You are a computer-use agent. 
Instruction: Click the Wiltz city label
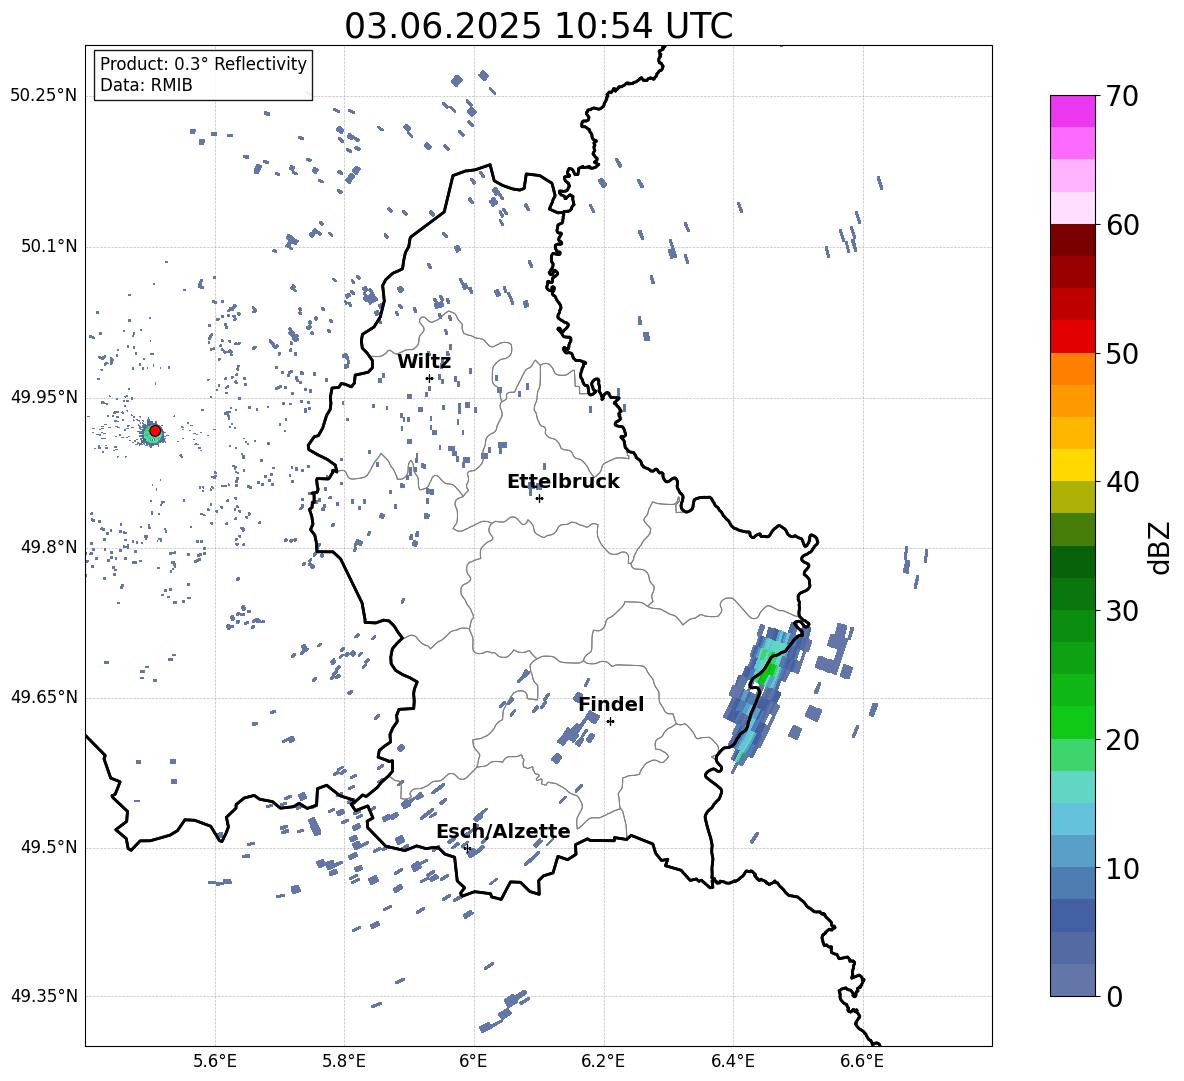424,362
